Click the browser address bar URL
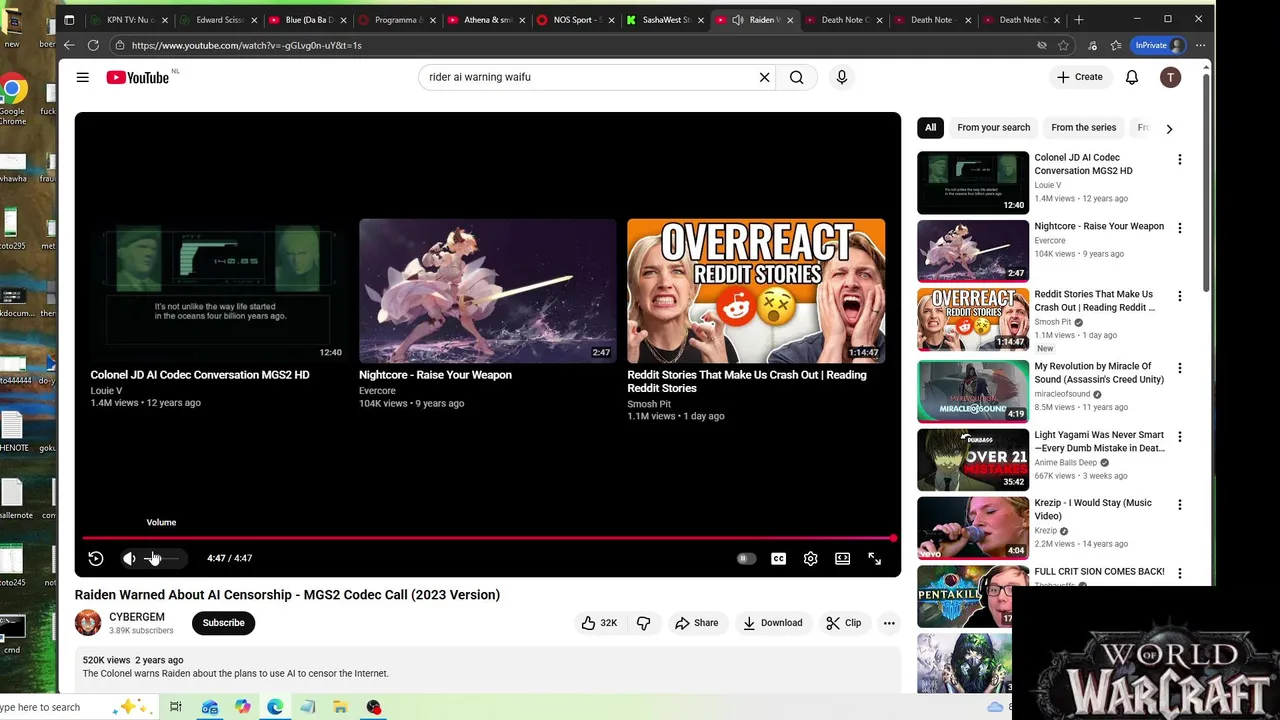The height and width of the screenshot is (720, 1280). click(x=247, y=45)
